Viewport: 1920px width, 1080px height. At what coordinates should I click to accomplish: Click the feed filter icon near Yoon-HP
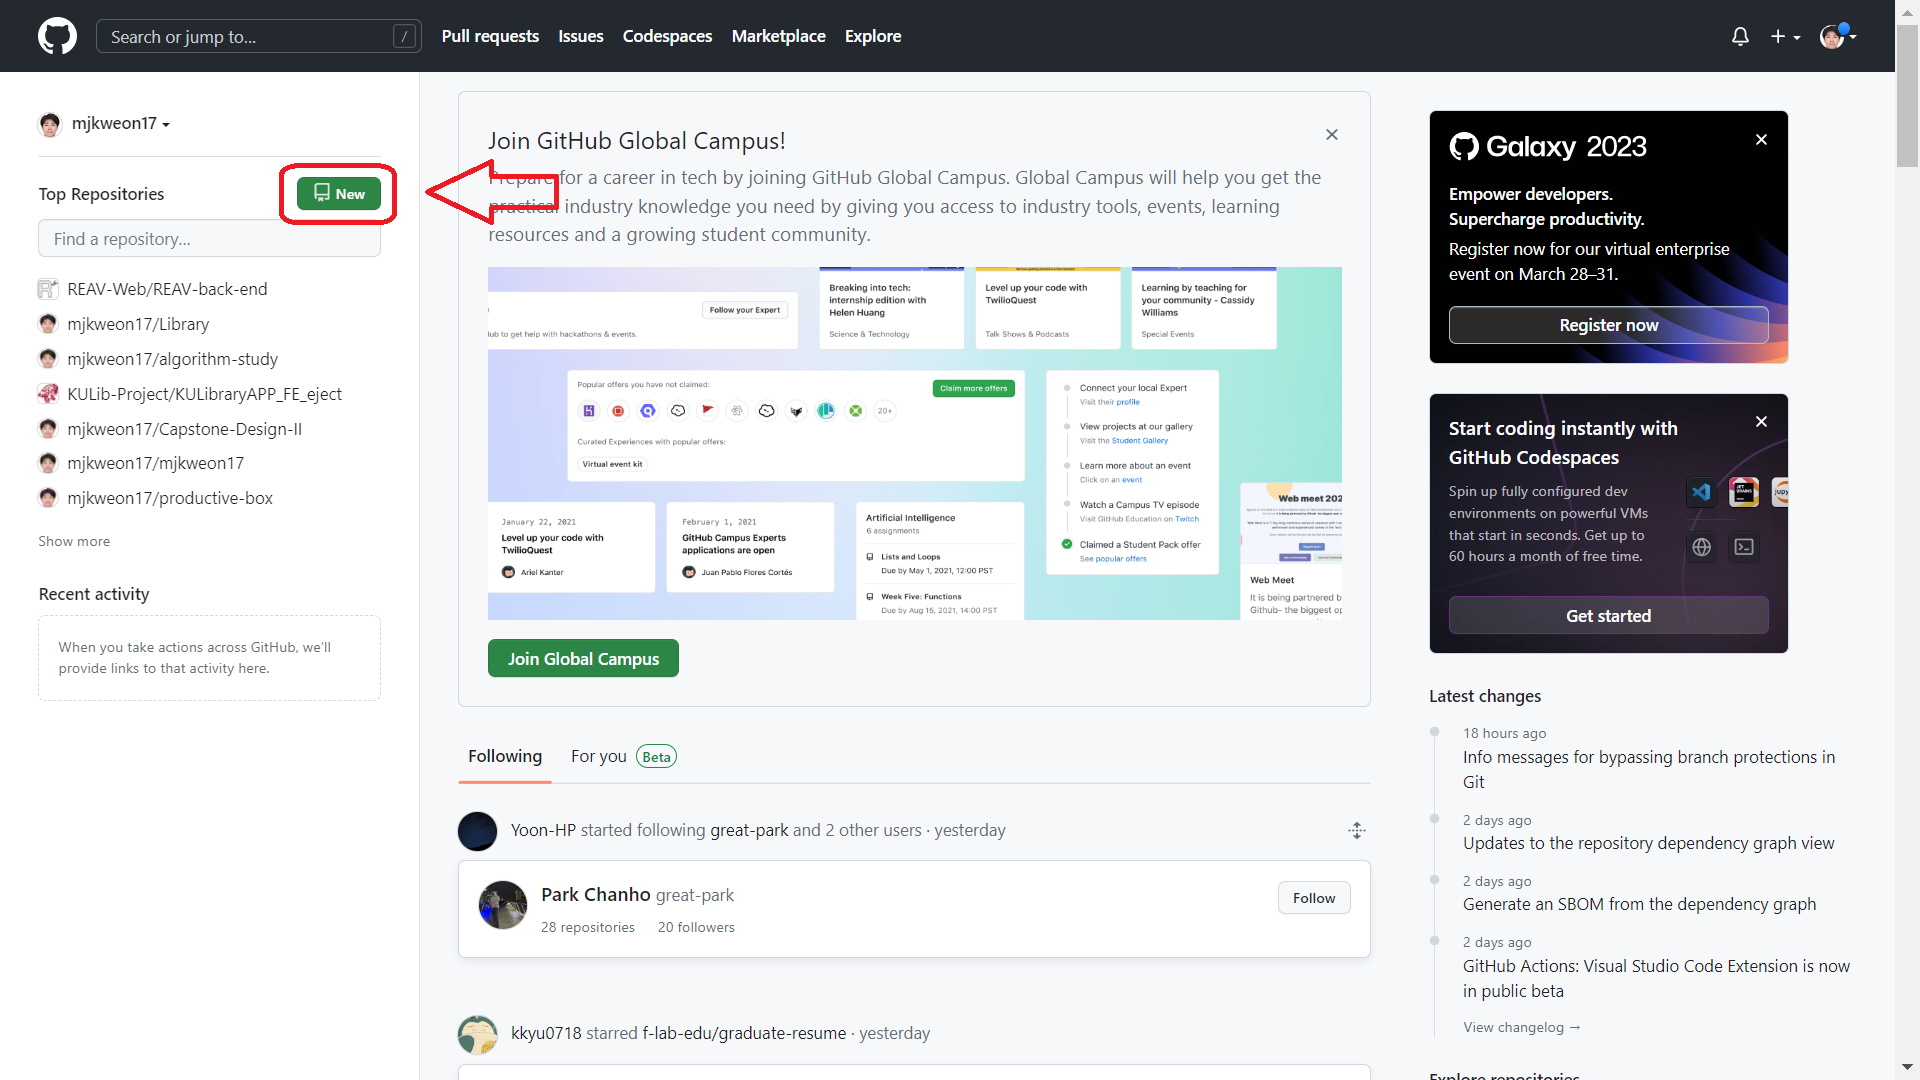pos(1356,830)
